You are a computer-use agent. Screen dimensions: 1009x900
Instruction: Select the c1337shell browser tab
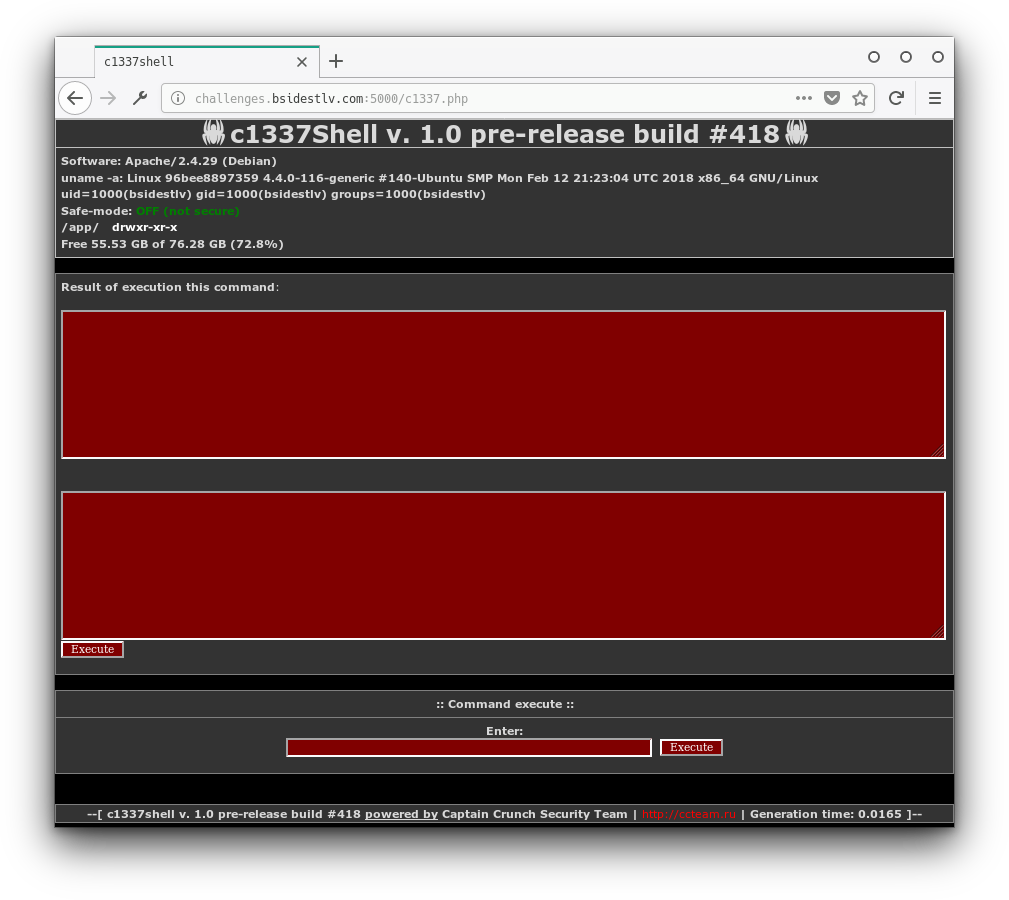[x=190, y=61]
